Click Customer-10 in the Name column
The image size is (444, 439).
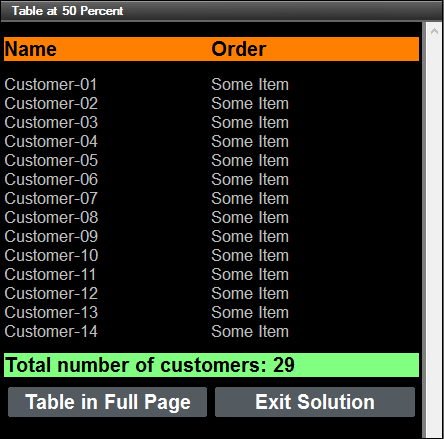point(51,255)
